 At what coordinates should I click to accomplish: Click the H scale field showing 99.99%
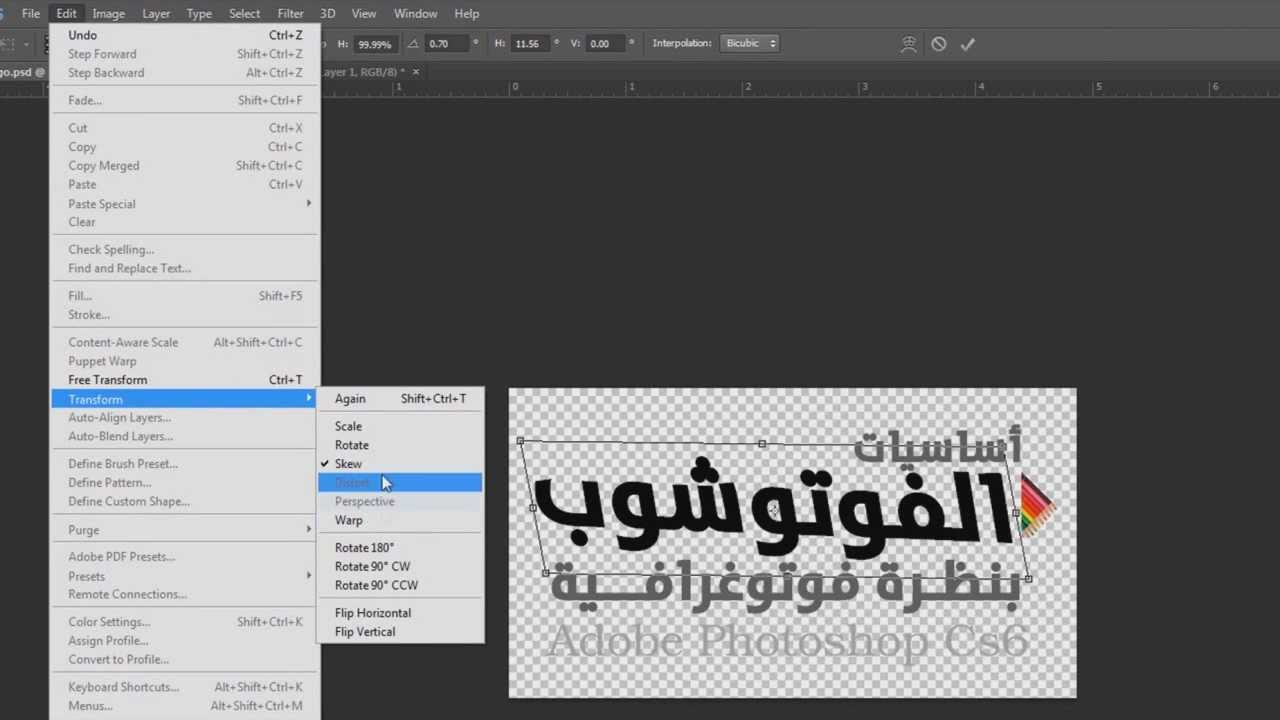point(376,44)
